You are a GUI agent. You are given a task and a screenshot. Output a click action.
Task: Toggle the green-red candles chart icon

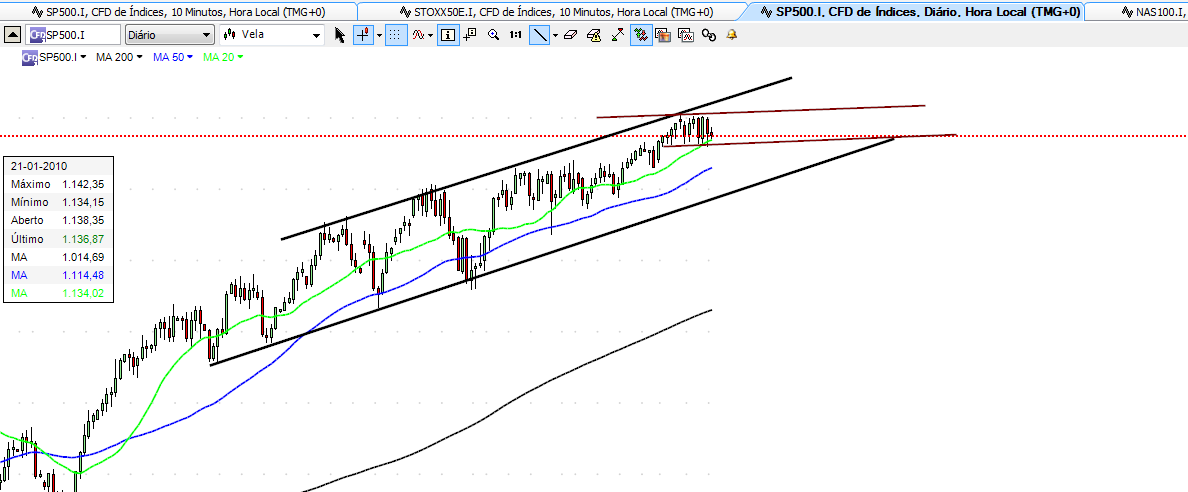[641, 35]
